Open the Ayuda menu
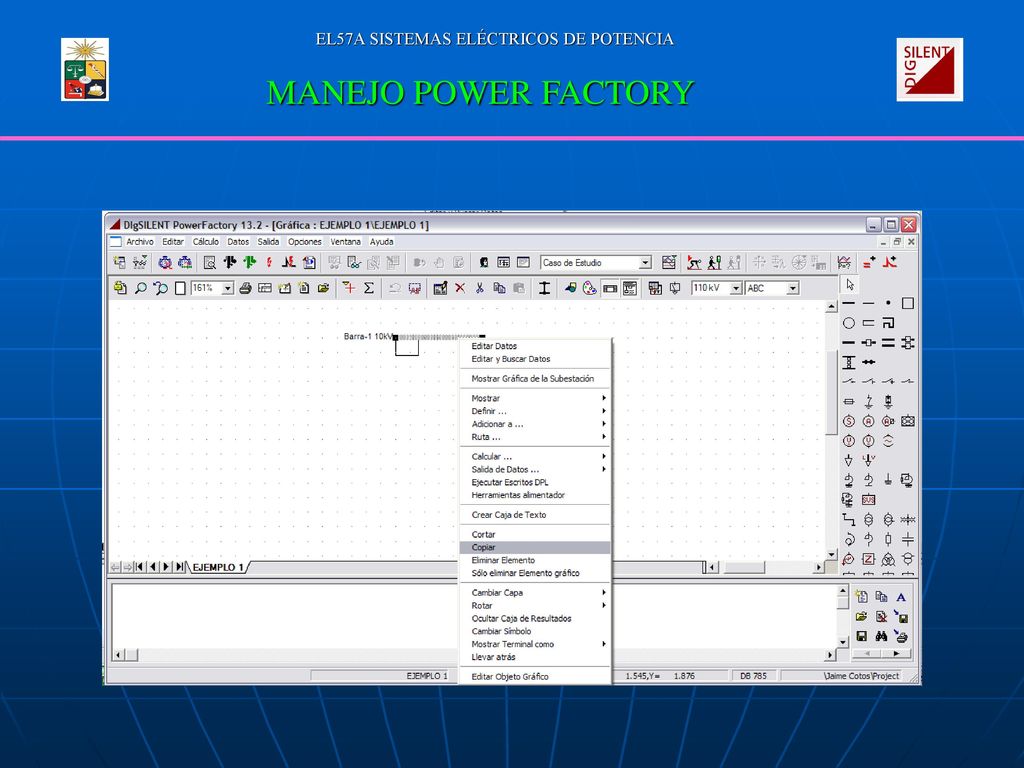The image size is (1024, 768). click(x=381, y=242)
